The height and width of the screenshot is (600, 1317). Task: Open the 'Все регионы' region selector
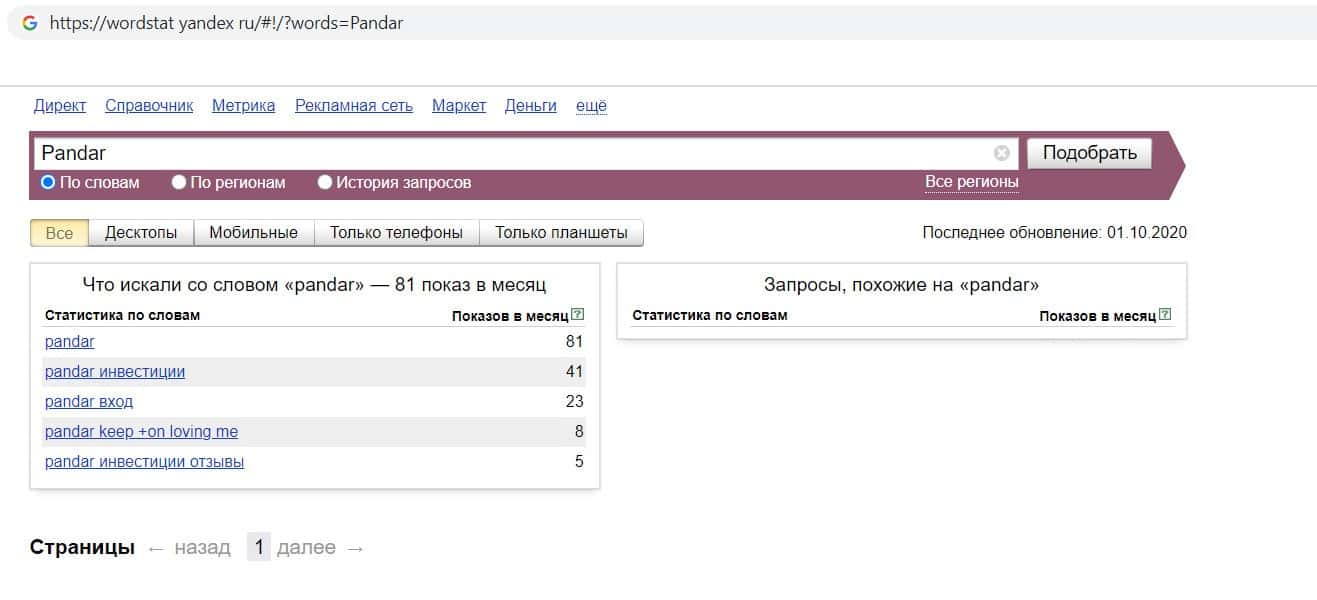pos(972,182)
